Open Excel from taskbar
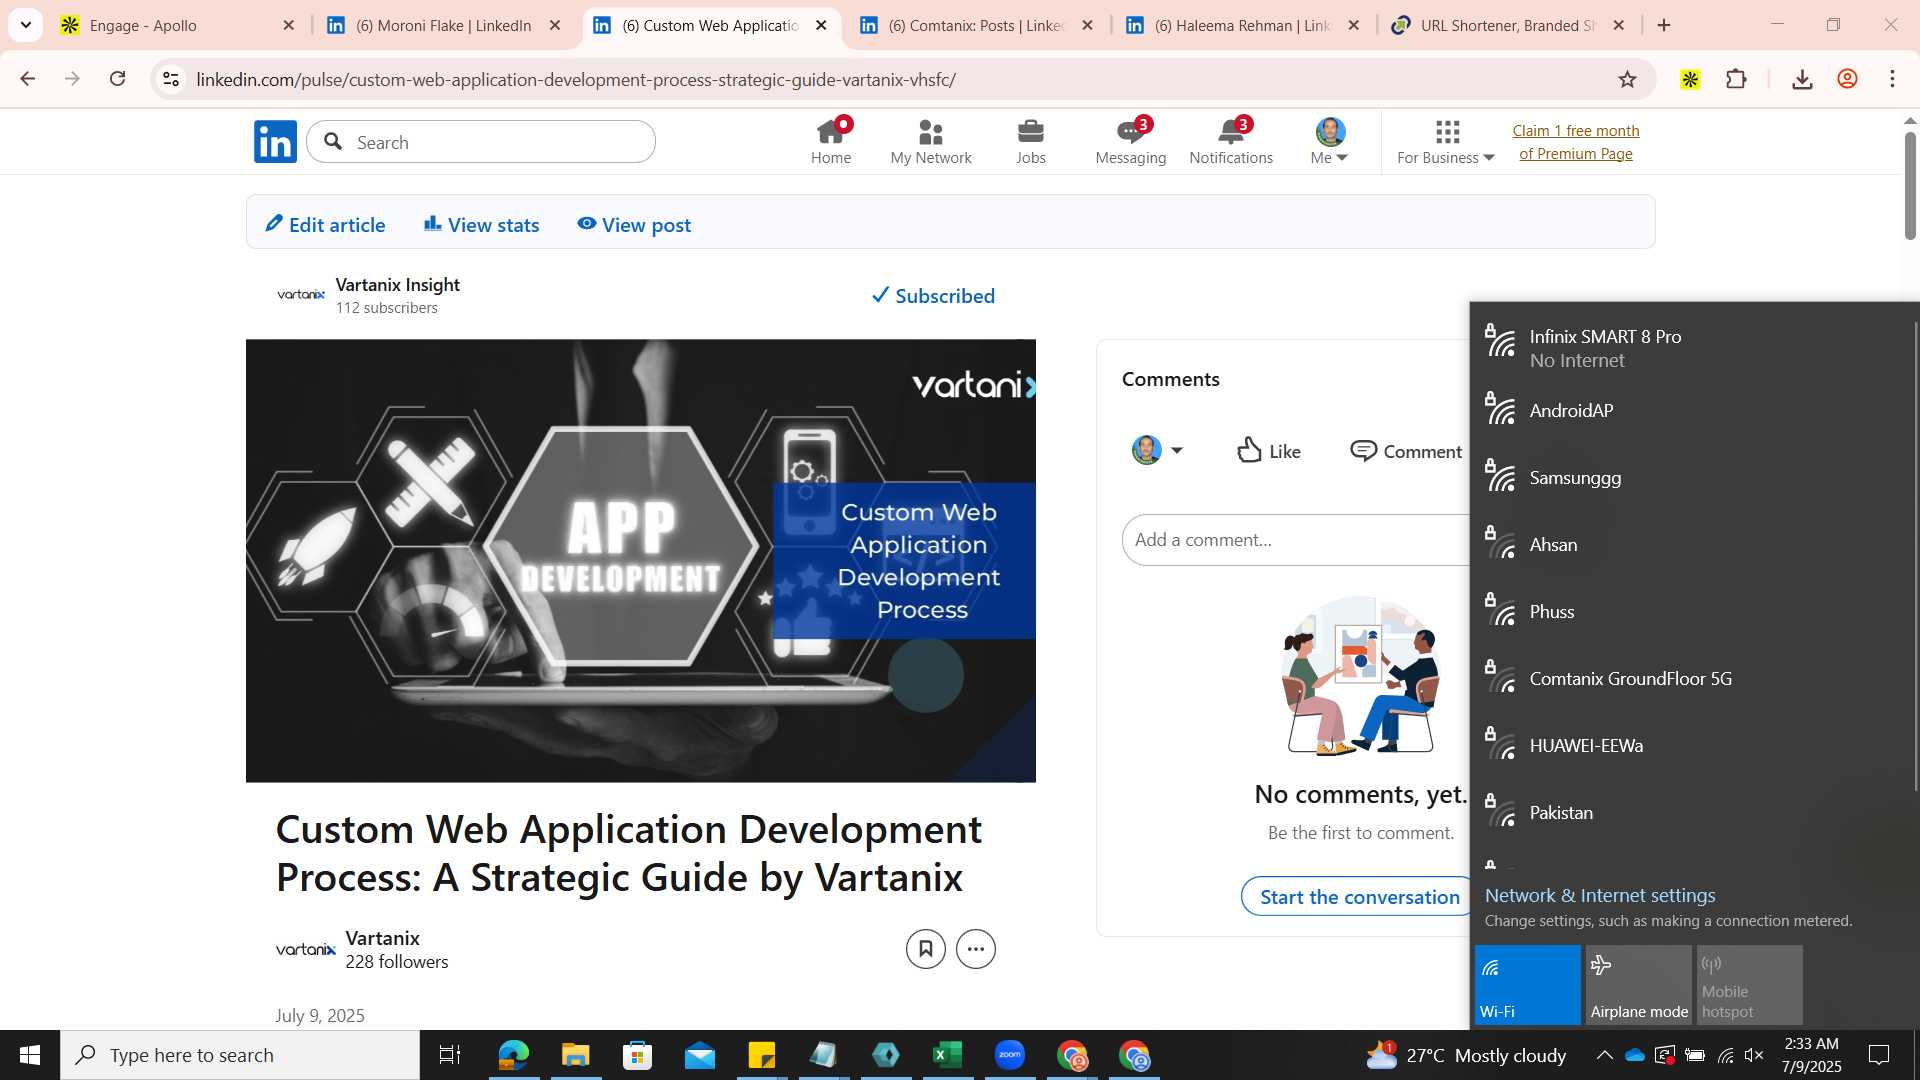Viewport: 1920px width, 1080px height. coord(947,1055)
